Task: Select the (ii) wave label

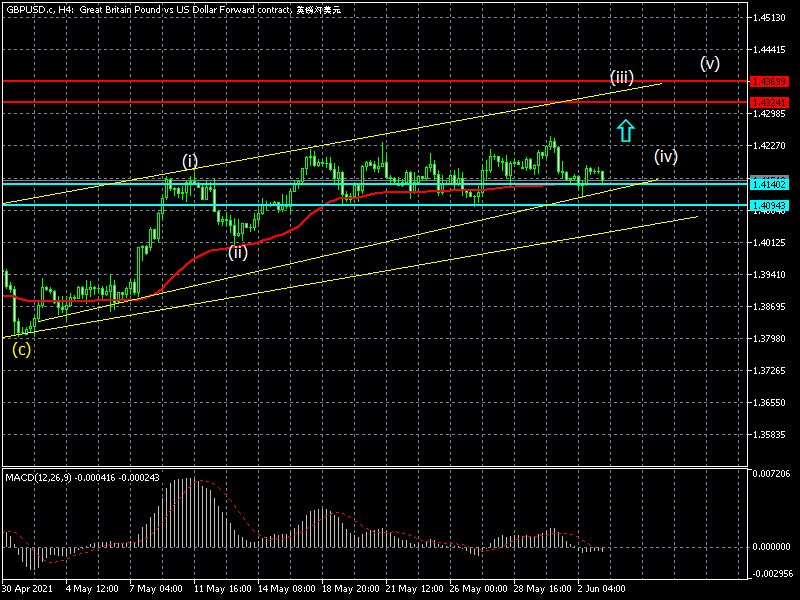Action: point(237,252)
